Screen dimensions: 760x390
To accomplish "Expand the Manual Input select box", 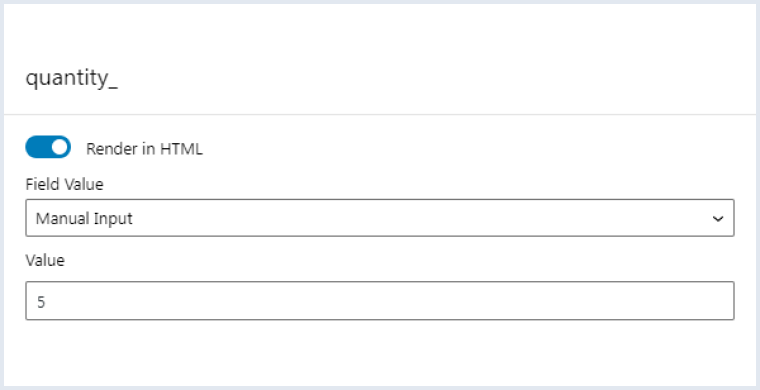I will click(x=380, y=218).
